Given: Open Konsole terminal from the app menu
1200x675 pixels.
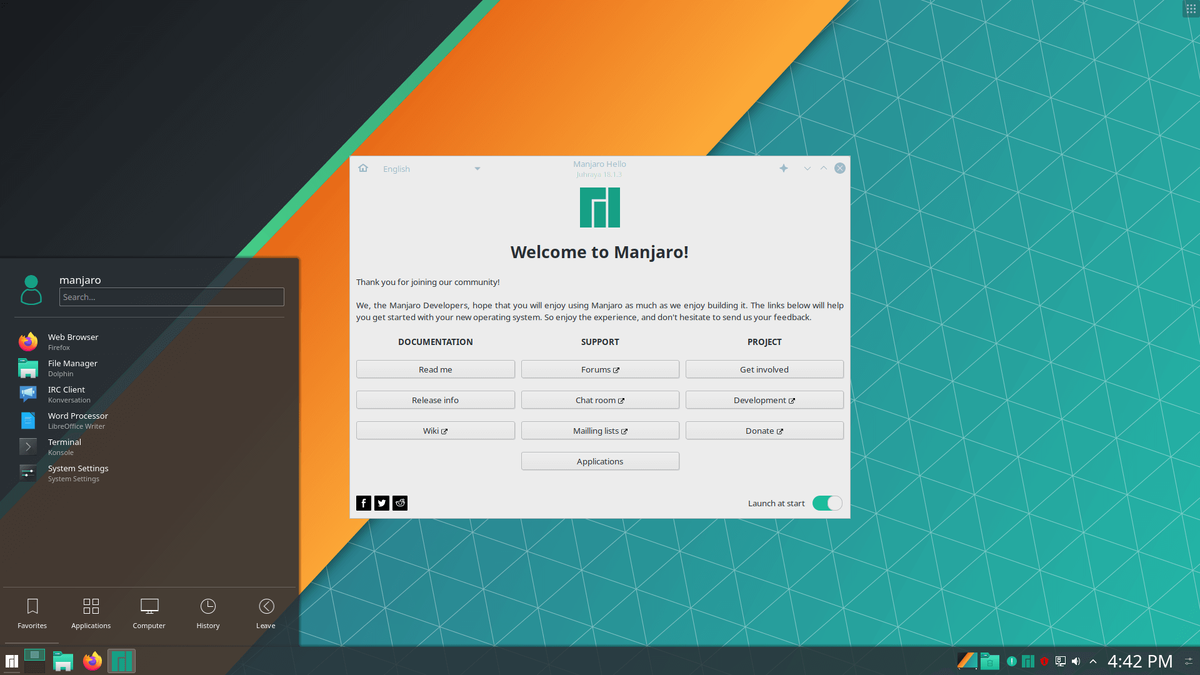Looking at the screenshot, I should 65,446.
